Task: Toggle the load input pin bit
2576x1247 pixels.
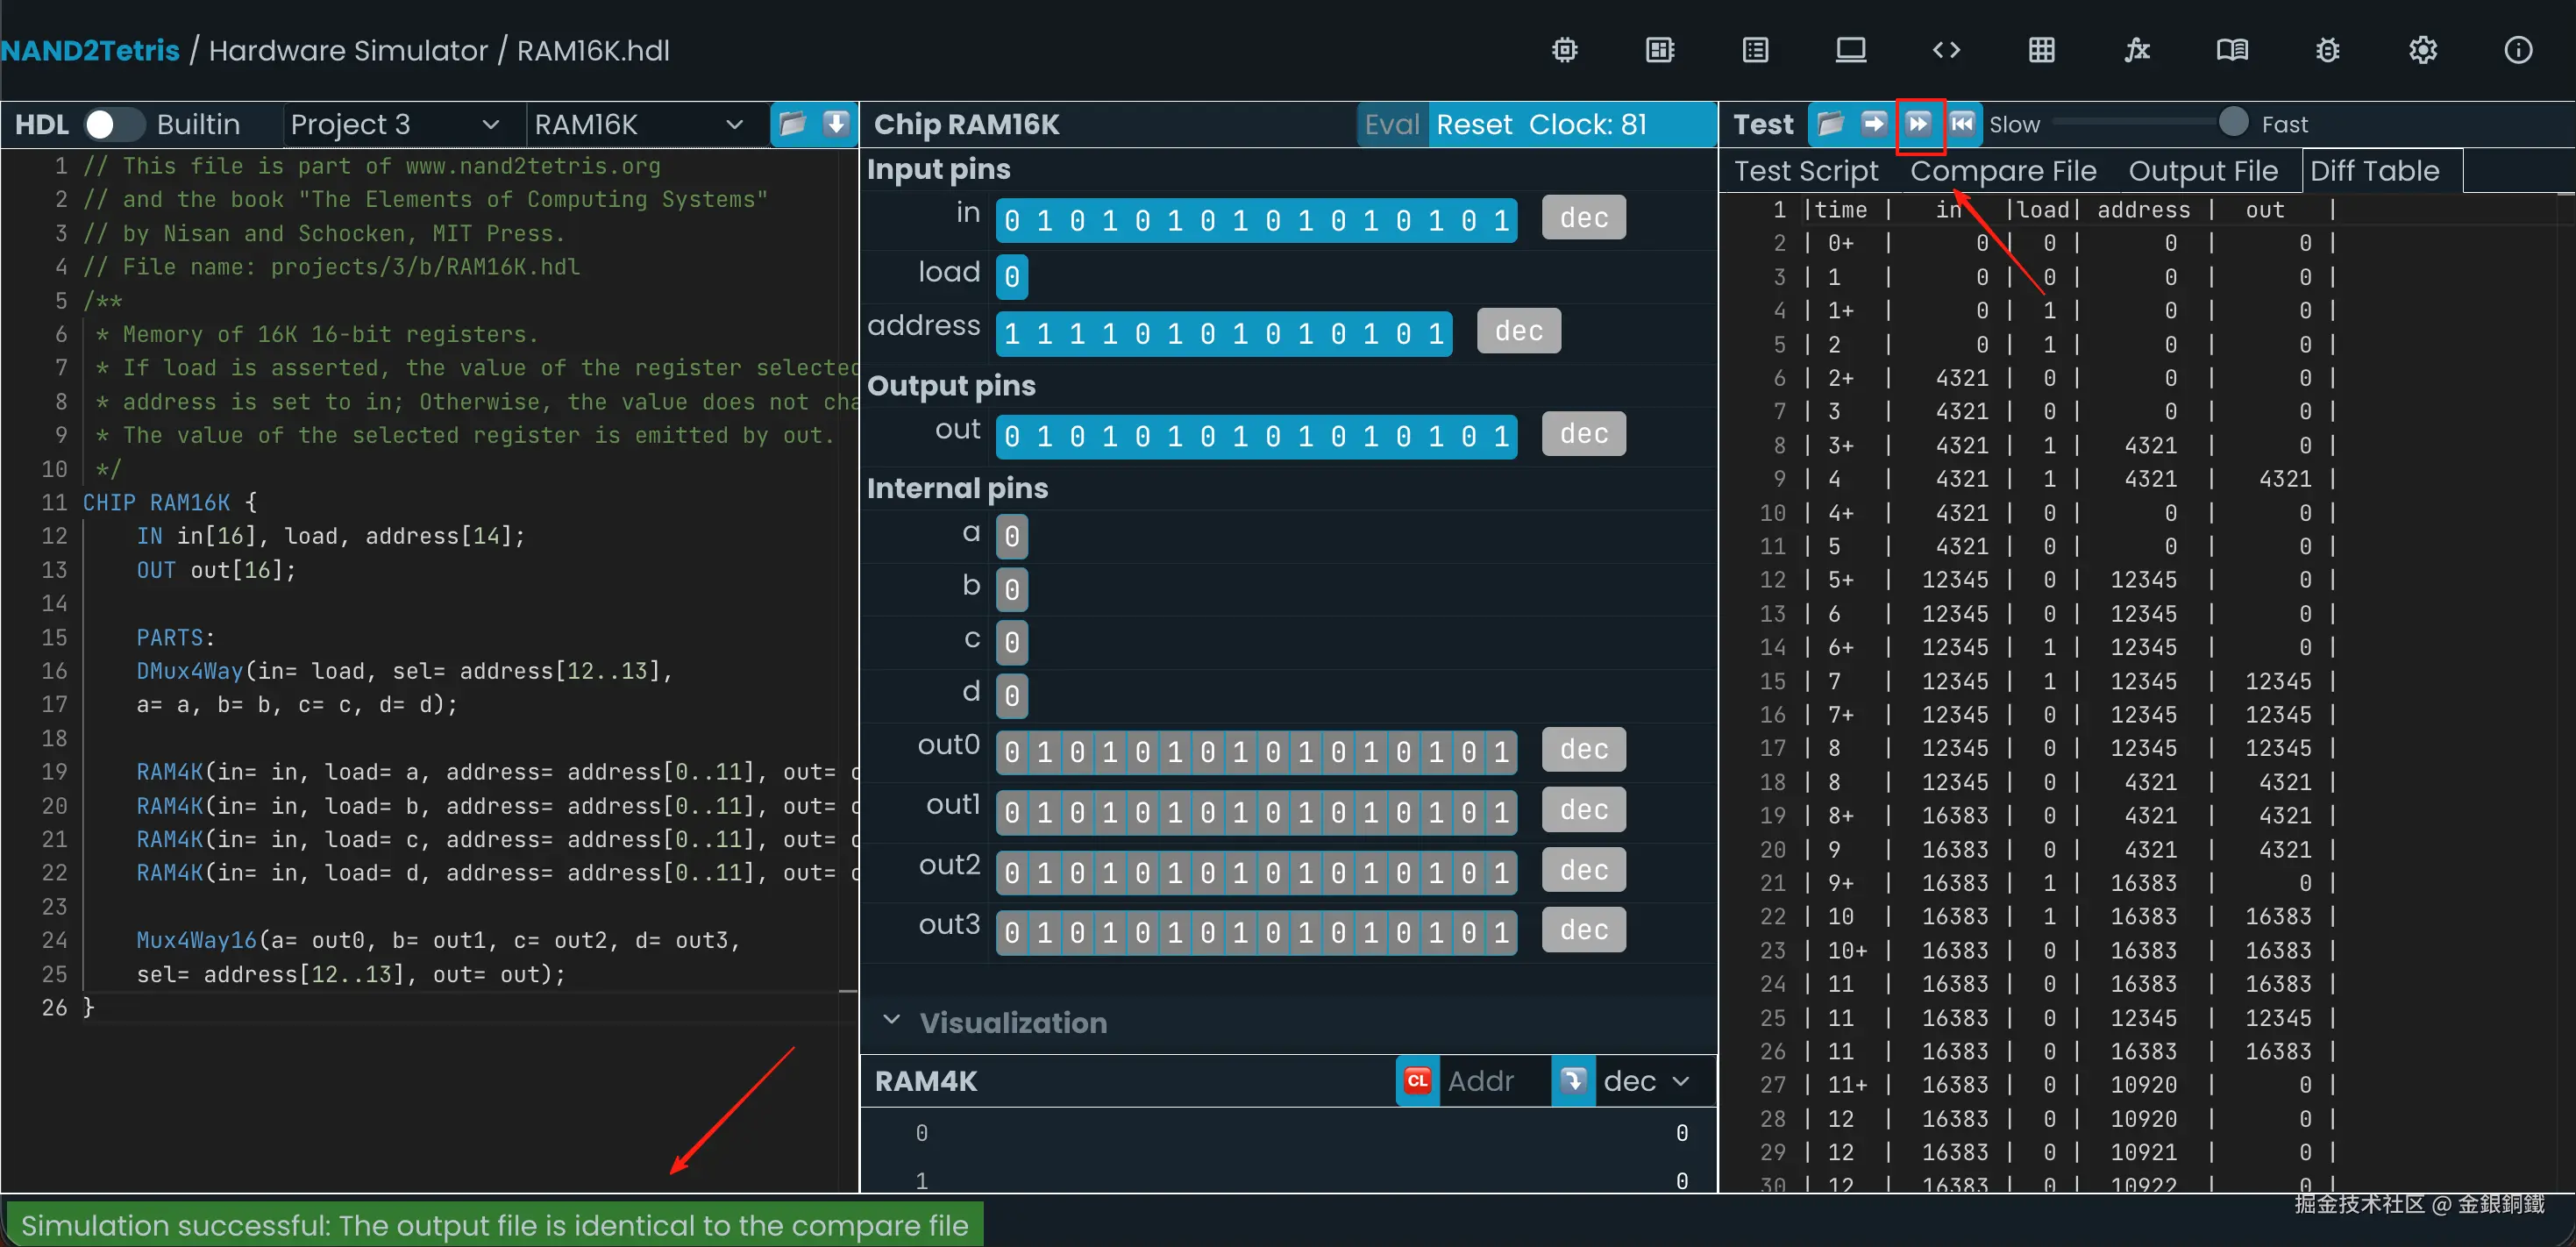Action: [1011, 276]
